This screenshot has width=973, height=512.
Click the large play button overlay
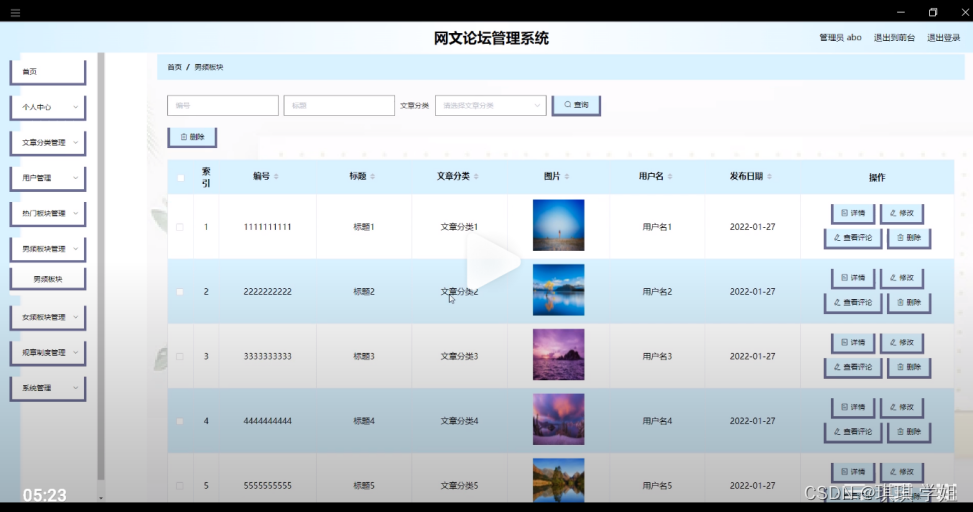(493, 262)
